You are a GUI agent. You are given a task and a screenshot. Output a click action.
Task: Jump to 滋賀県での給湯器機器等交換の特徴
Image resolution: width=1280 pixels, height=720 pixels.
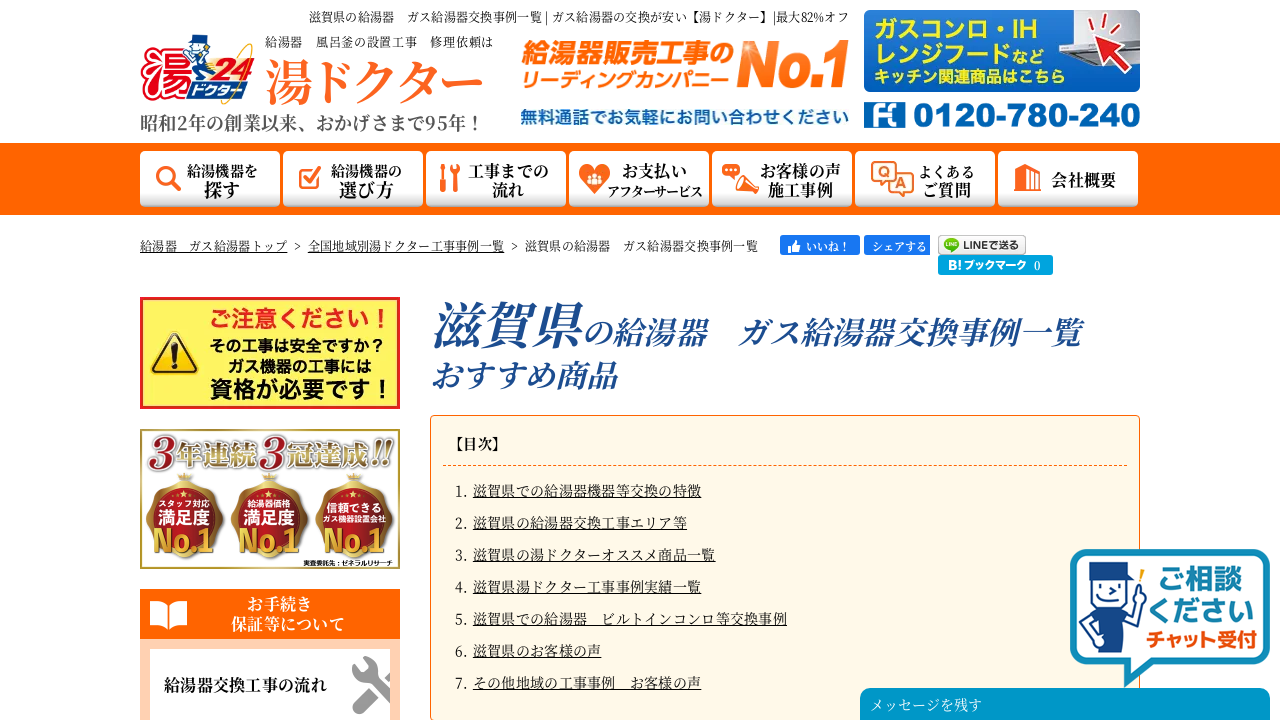click(x=586, y=491)
